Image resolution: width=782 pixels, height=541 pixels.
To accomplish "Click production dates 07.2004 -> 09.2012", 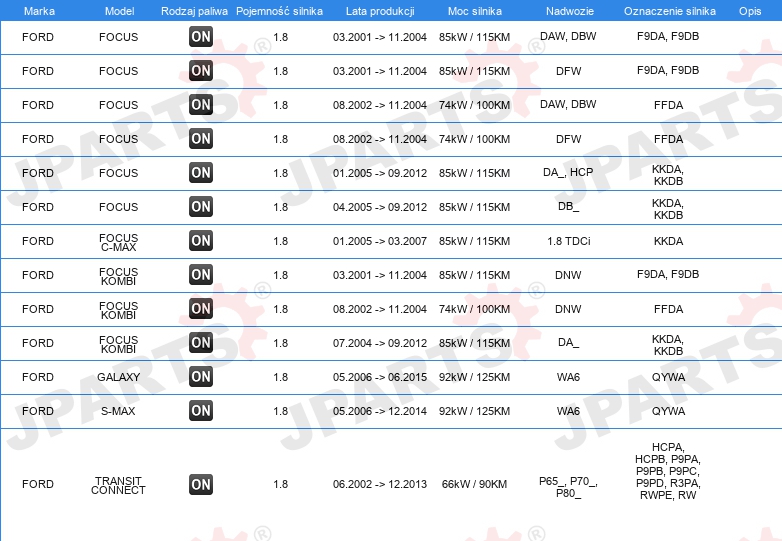I will click(380, 343).
